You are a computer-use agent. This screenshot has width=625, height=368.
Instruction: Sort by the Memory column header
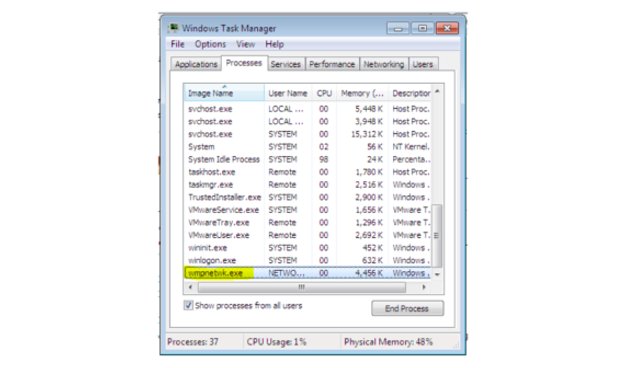tap(362, 93)
